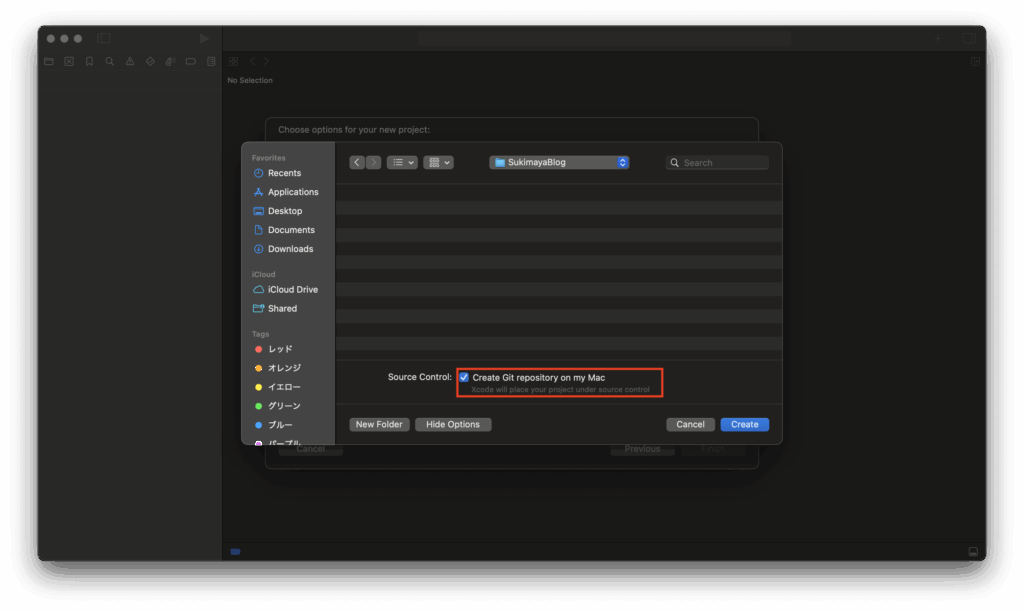Screen dimensions: 1024x611
Task: Select the orange オレンジ tag
Action: pos(278,368)
